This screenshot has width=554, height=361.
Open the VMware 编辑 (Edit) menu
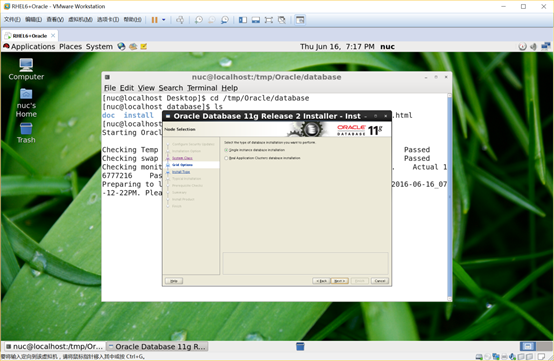(34, 19)
